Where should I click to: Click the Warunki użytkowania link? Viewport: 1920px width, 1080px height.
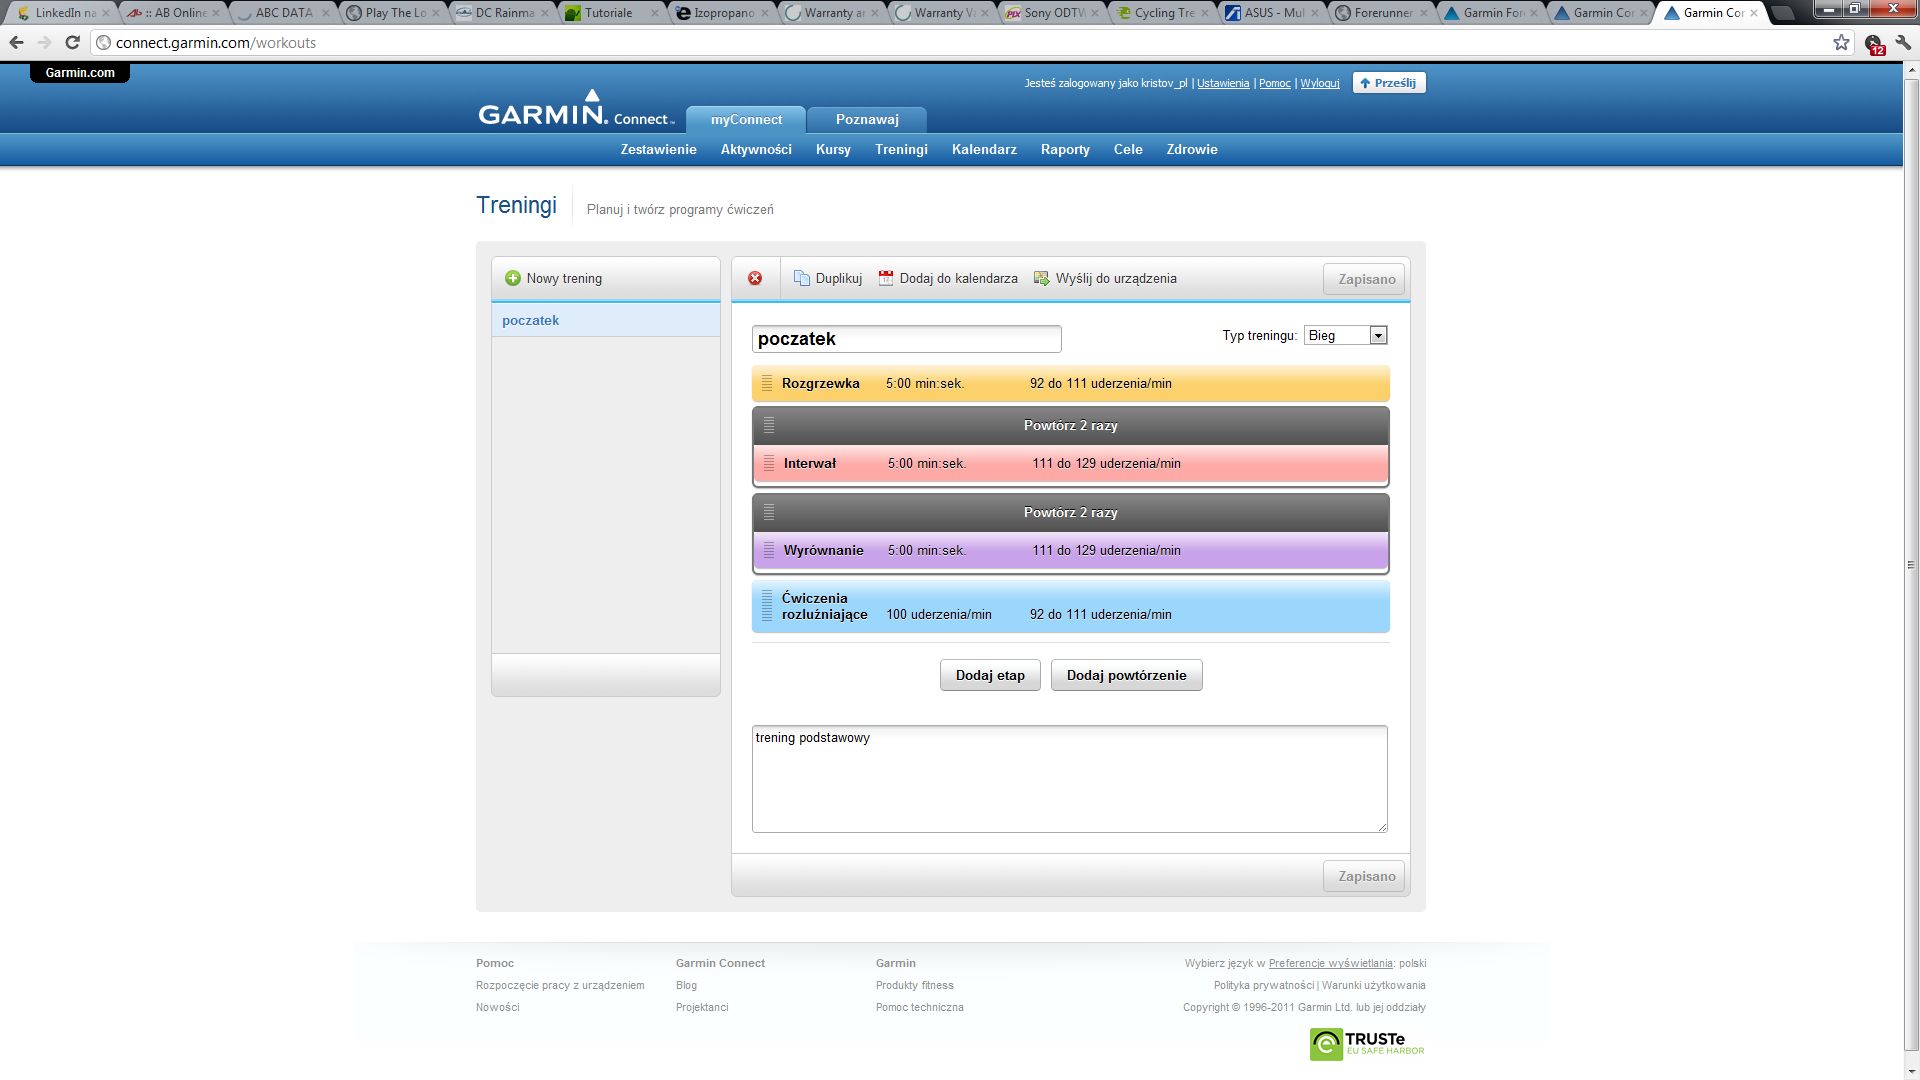pos(1374,986)
